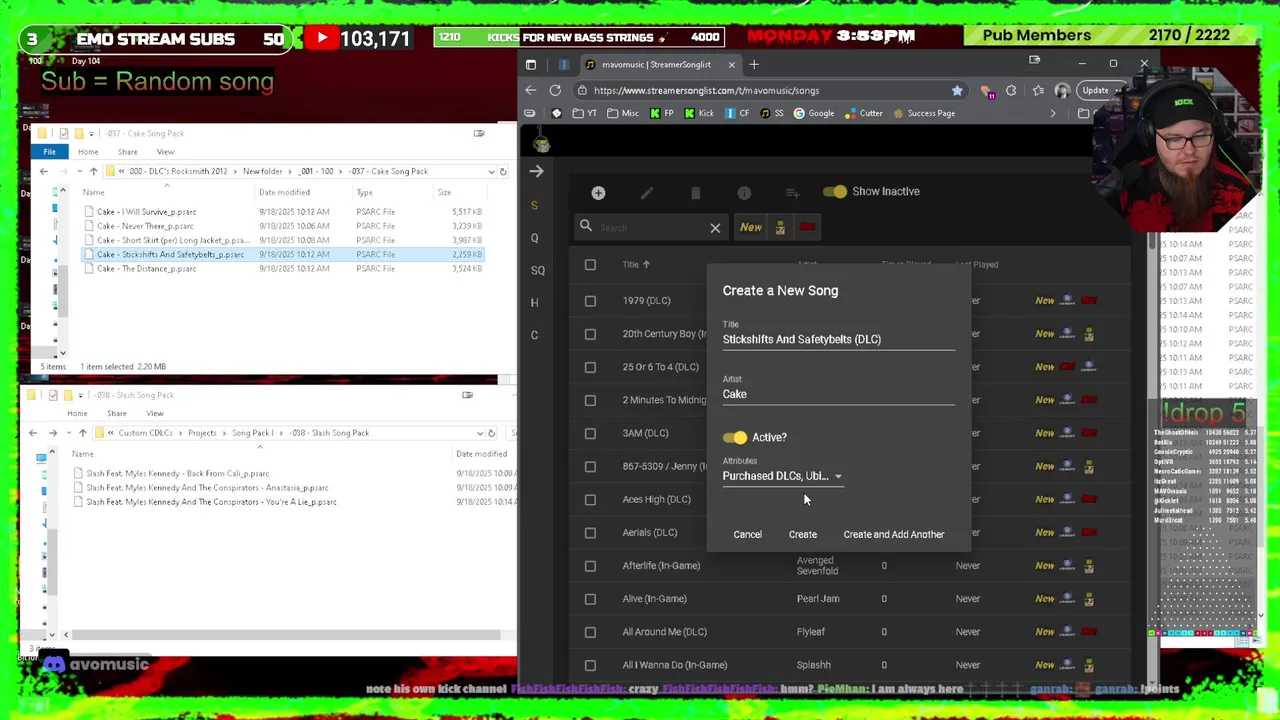Image resolution: width=1280 pixels, height=720 pixels.
Task: Check the box for 1979 (DLC)
Action: pyautogui.click(x=590, y=301)
